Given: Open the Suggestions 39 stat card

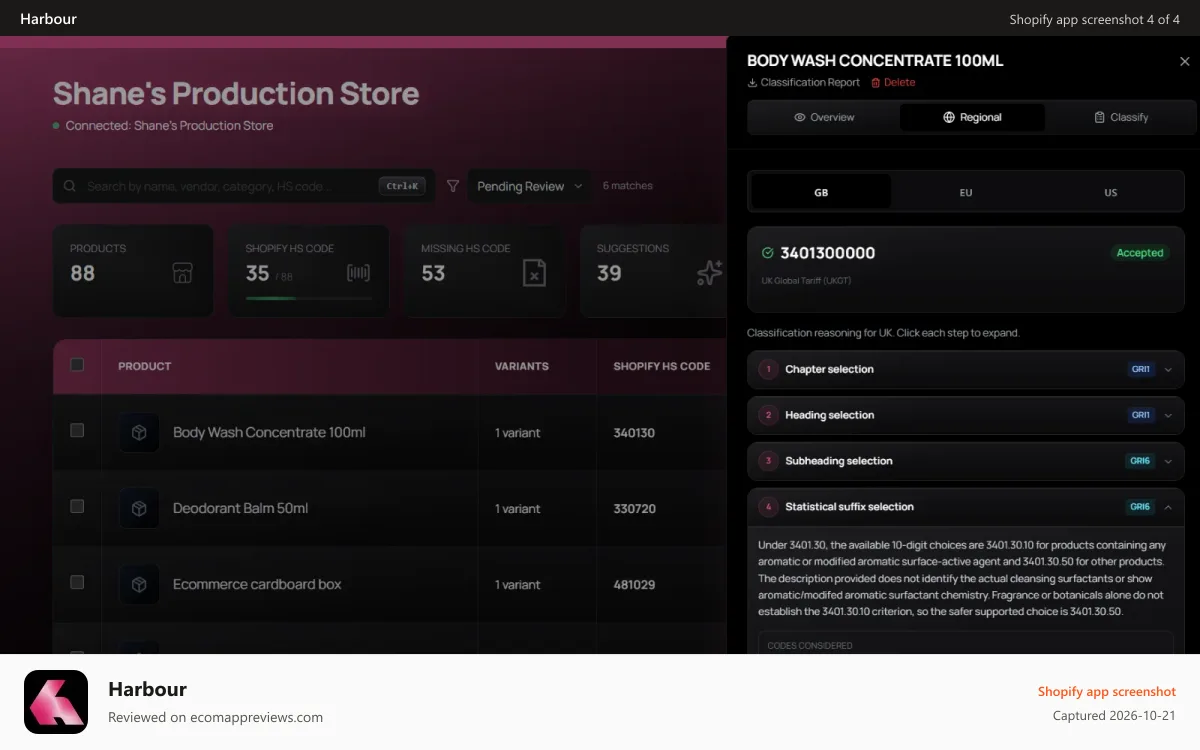Looking at the screenshot, I should click(x=653, y=271).
